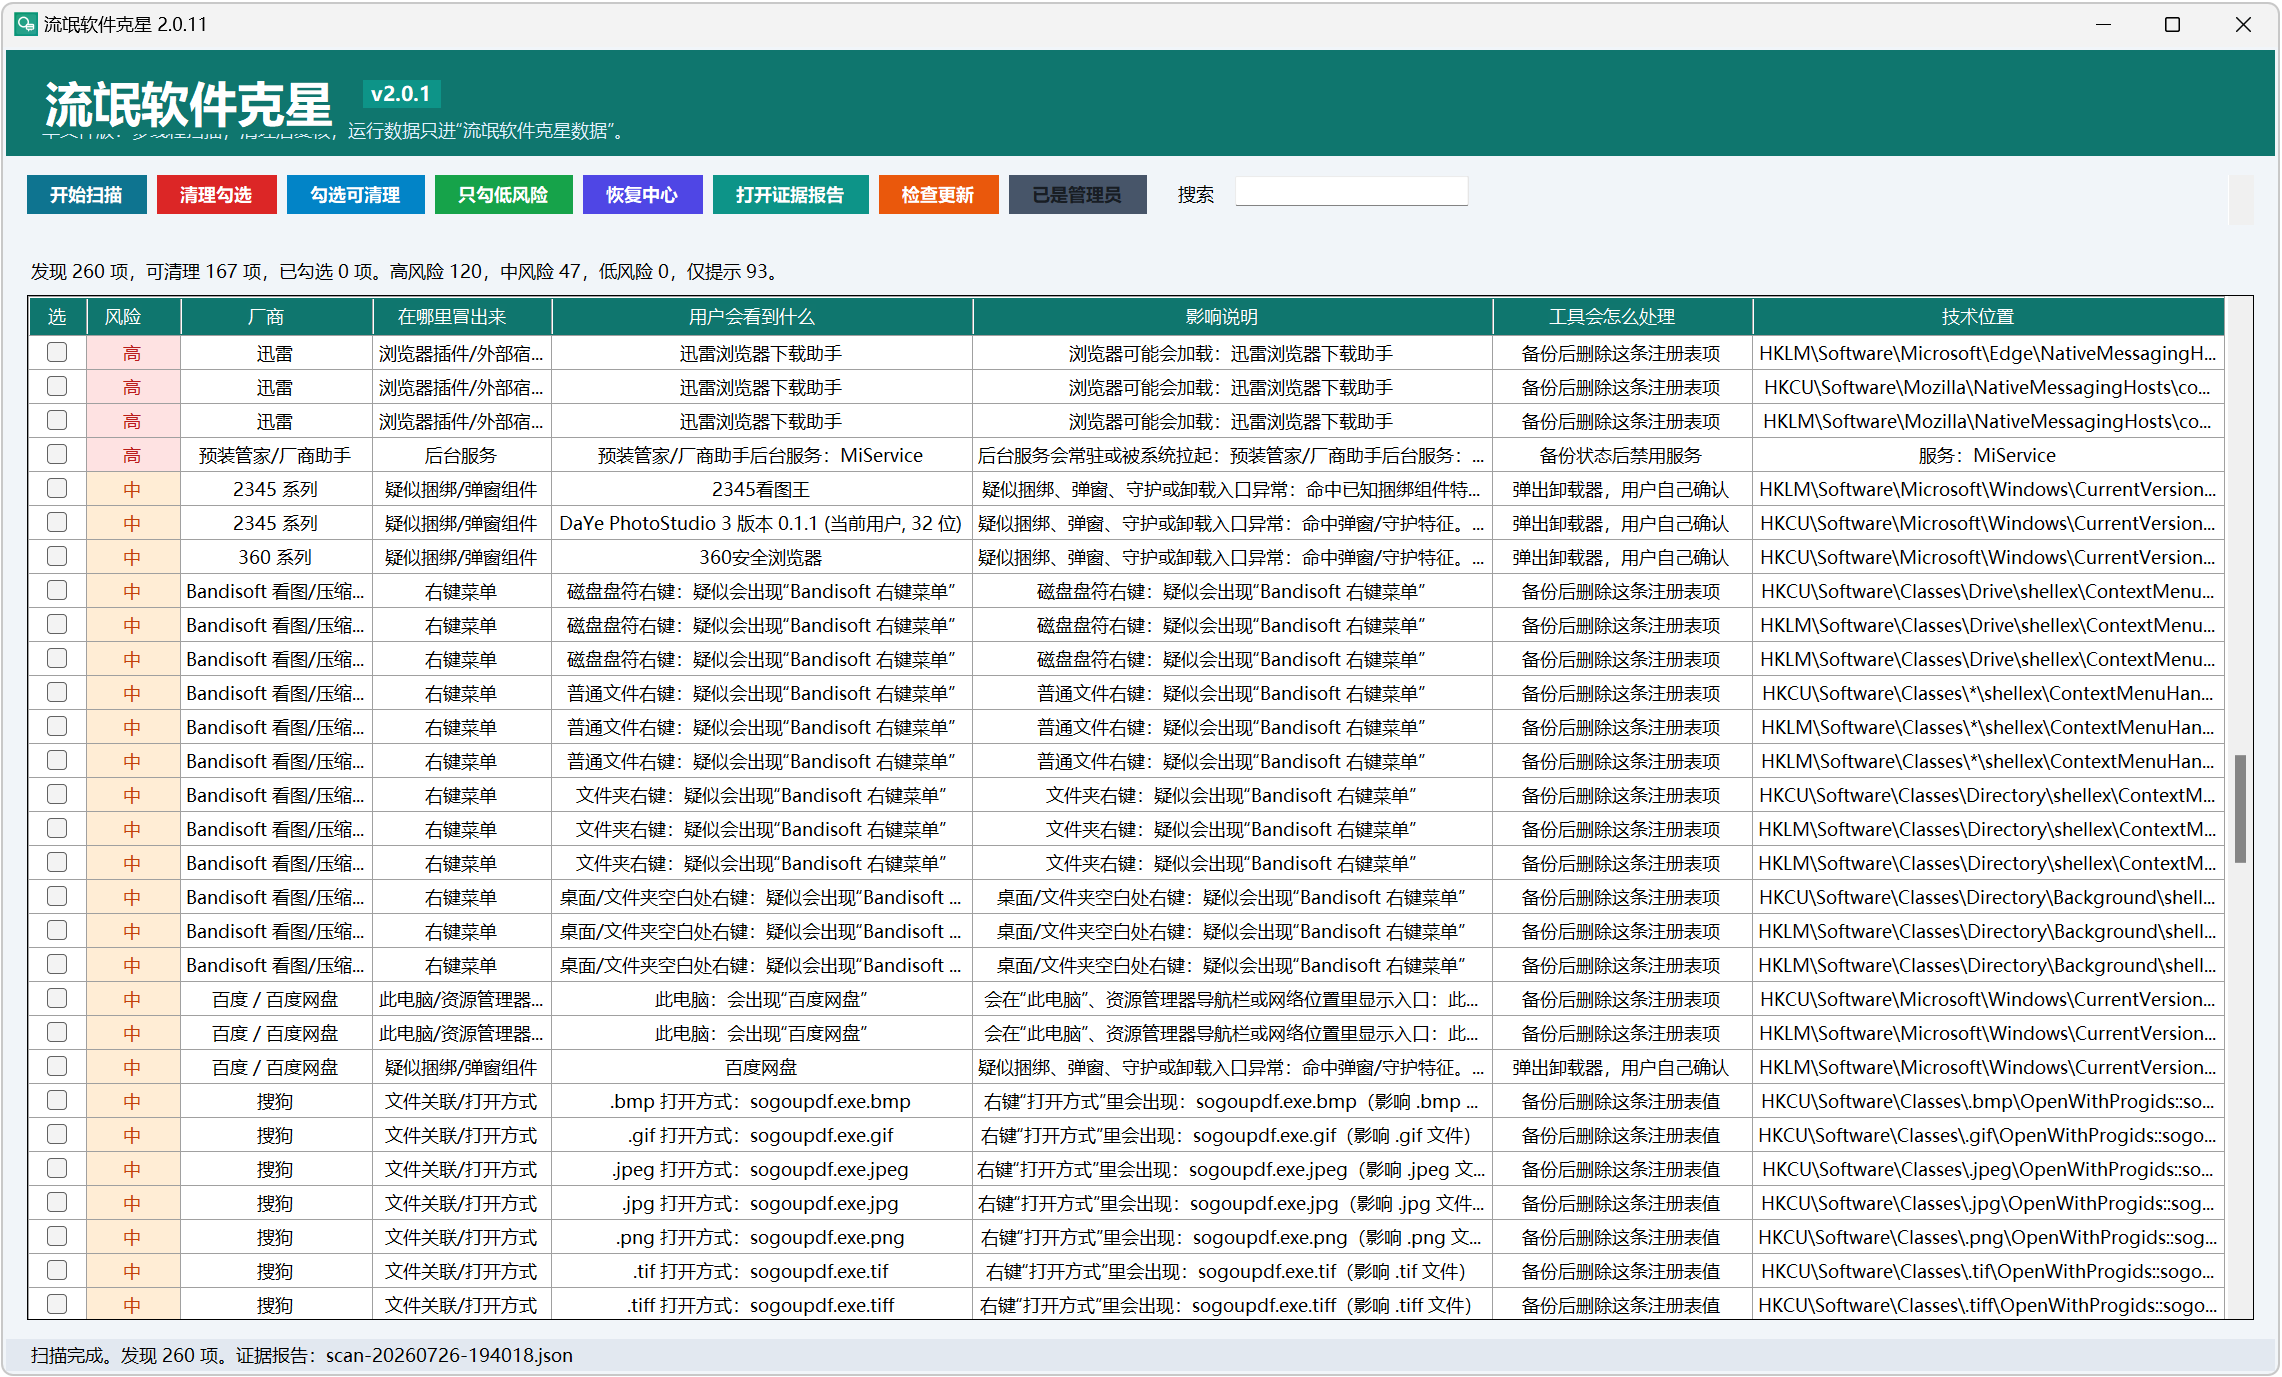This screenshot has width=2282, height=1377.
Task: Click the green 只勾低风险 button
Action: (503, 195)
